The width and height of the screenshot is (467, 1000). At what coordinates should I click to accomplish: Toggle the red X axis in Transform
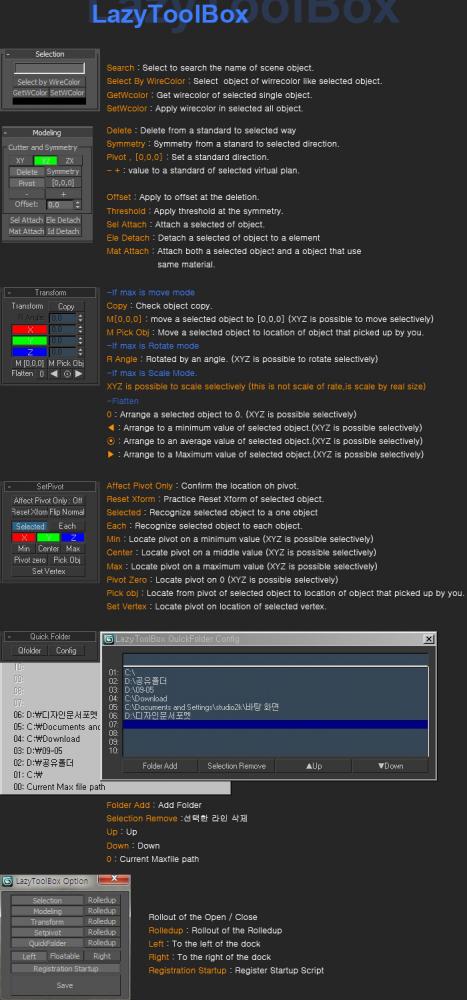click(x=29, y=330)
